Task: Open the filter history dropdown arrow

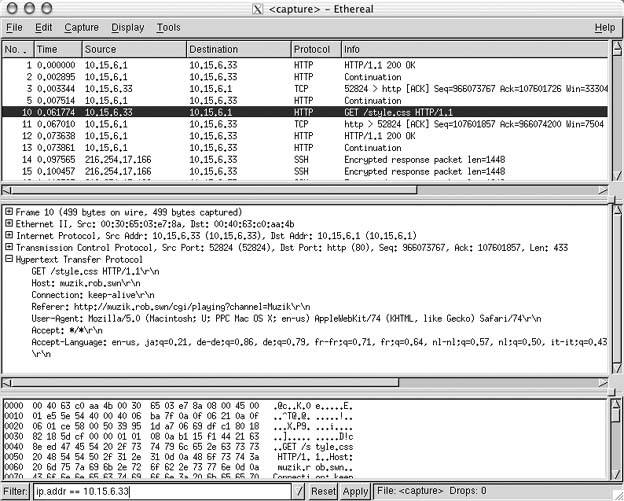Action: [x=298, y=492]
